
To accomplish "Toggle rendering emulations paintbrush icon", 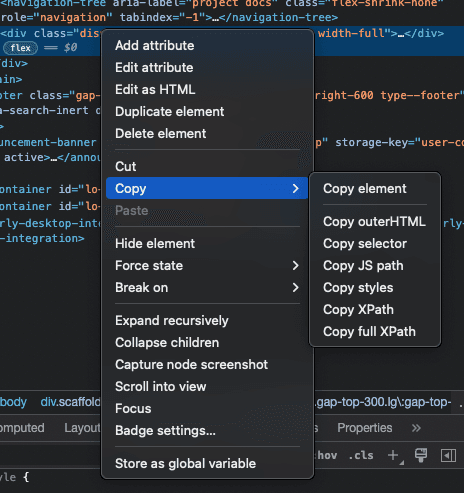I will click(x=421, y=455).
